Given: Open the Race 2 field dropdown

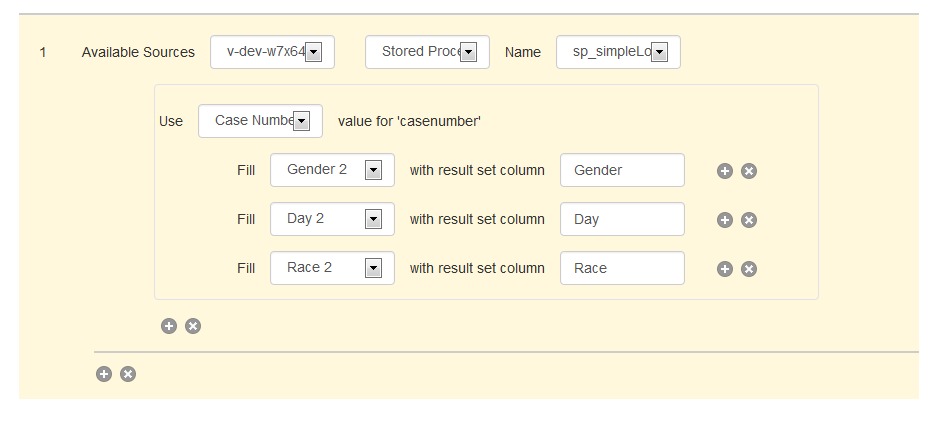Looking at the screenshot, I should point(332,268).
